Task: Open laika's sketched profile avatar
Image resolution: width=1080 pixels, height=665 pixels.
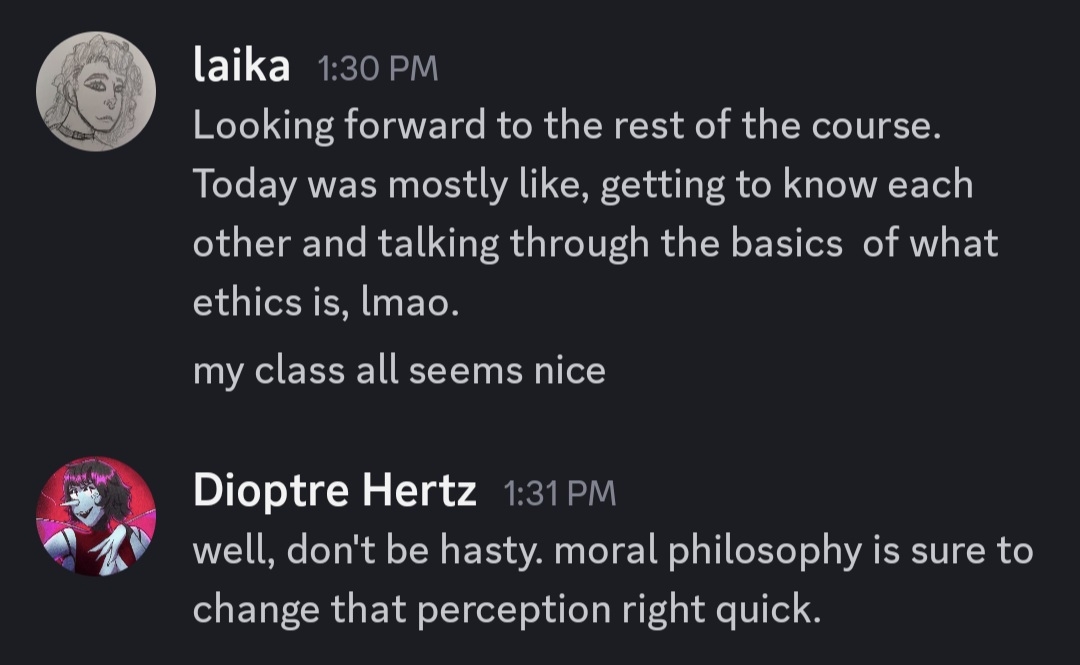Action: click(x=96, y=91)
